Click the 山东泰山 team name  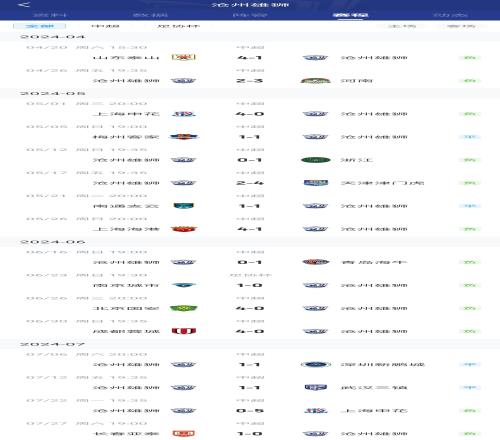(126, 57)
